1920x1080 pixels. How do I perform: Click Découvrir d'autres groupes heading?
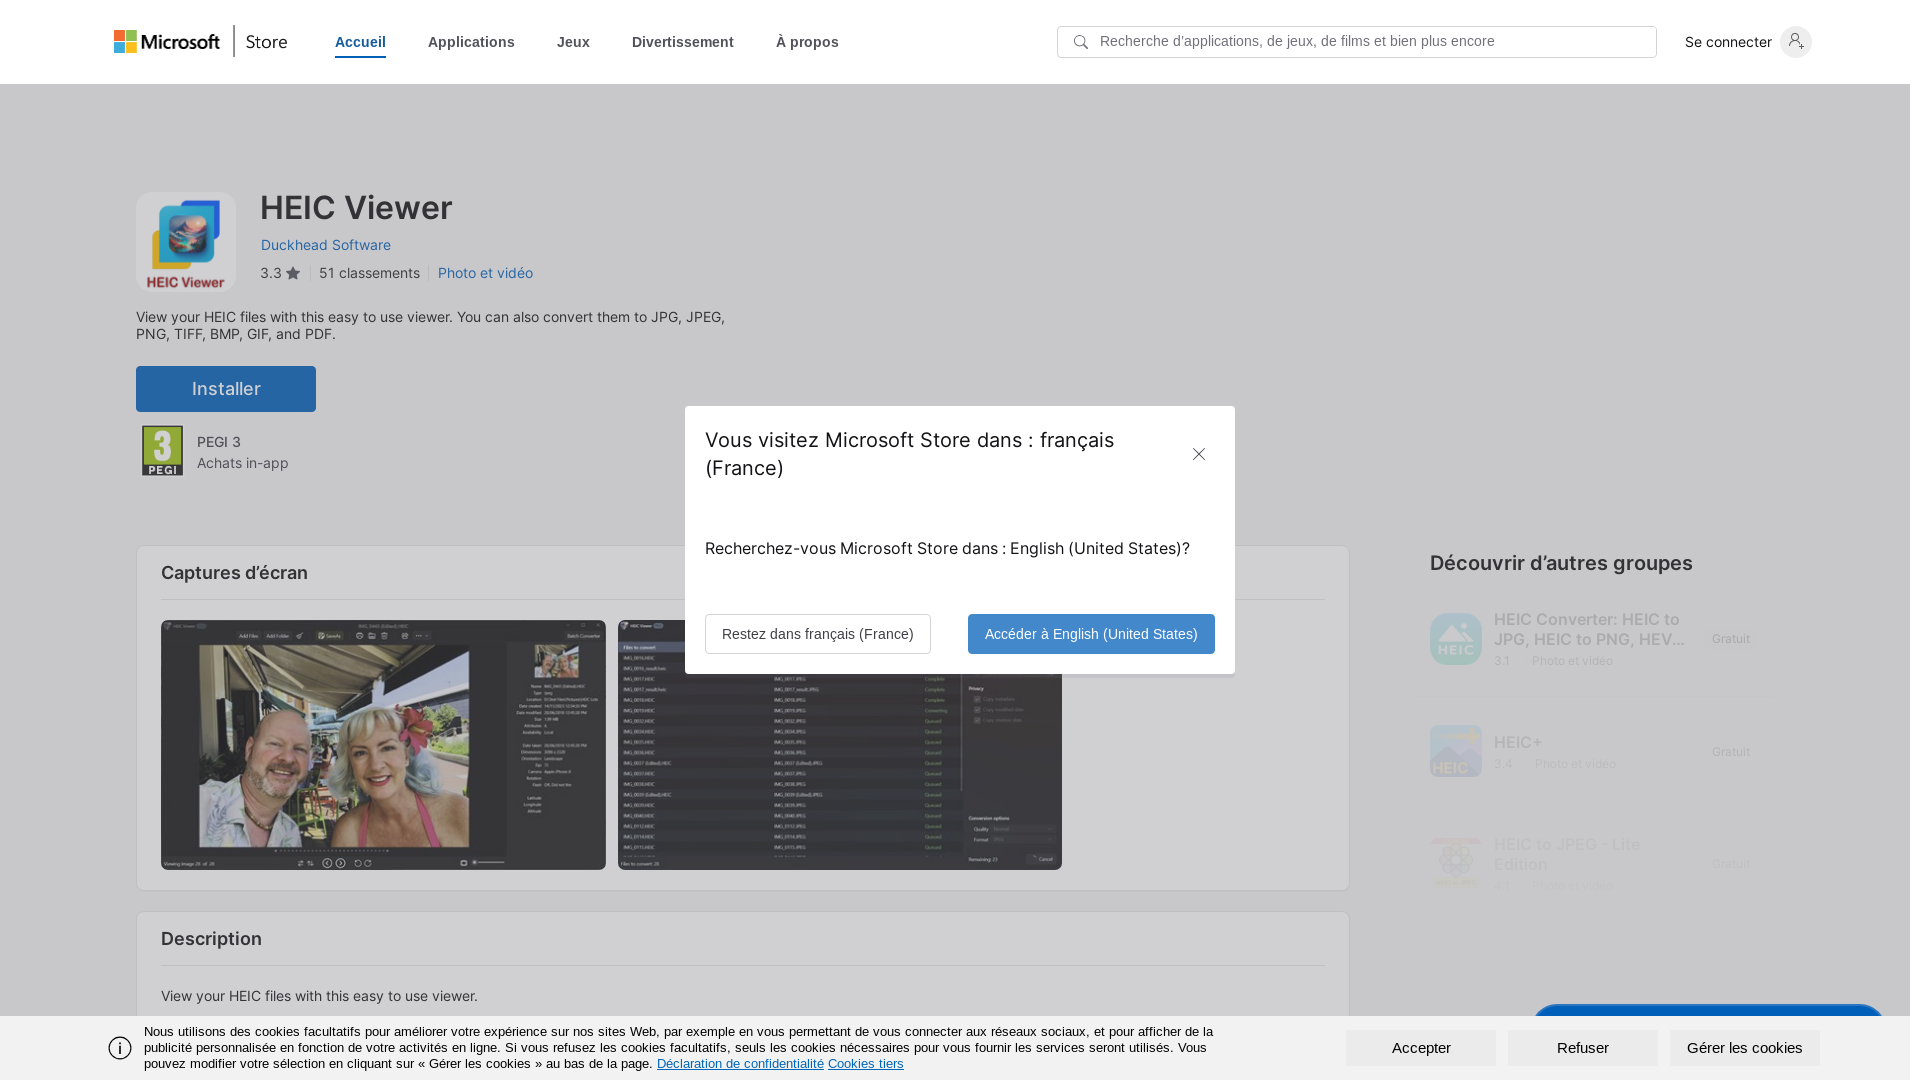(x=1561, y=563)
